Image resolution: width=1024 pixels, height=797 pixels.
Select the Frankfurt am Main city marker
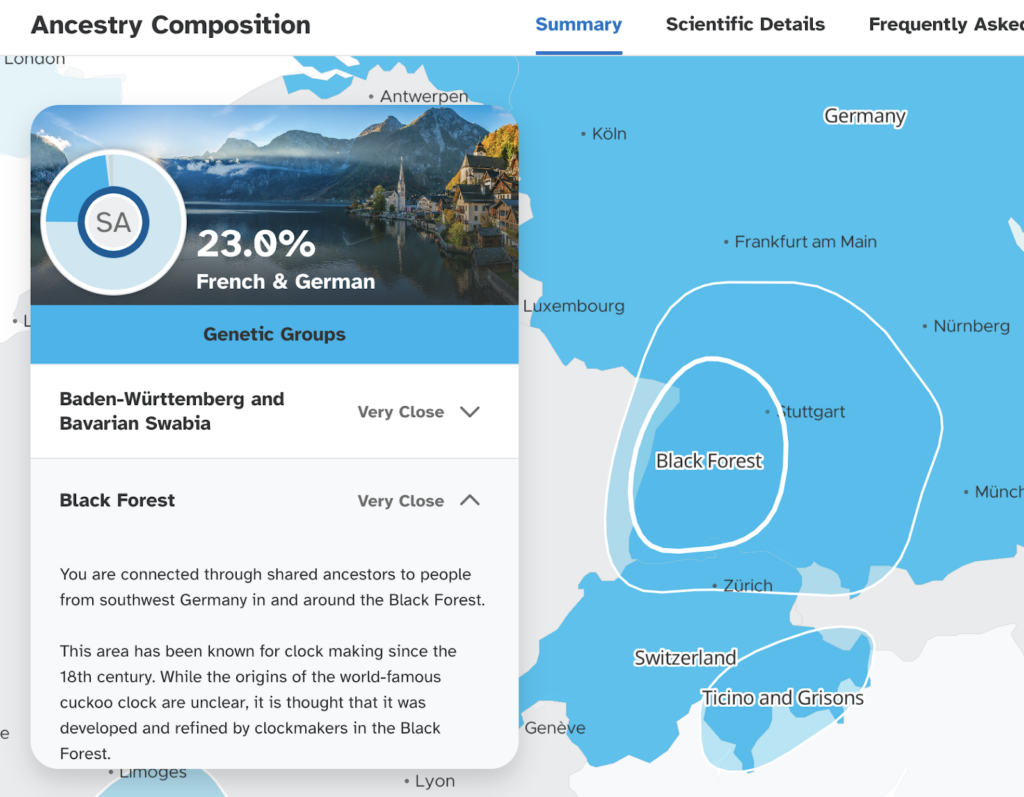click(x=727, y=242)
